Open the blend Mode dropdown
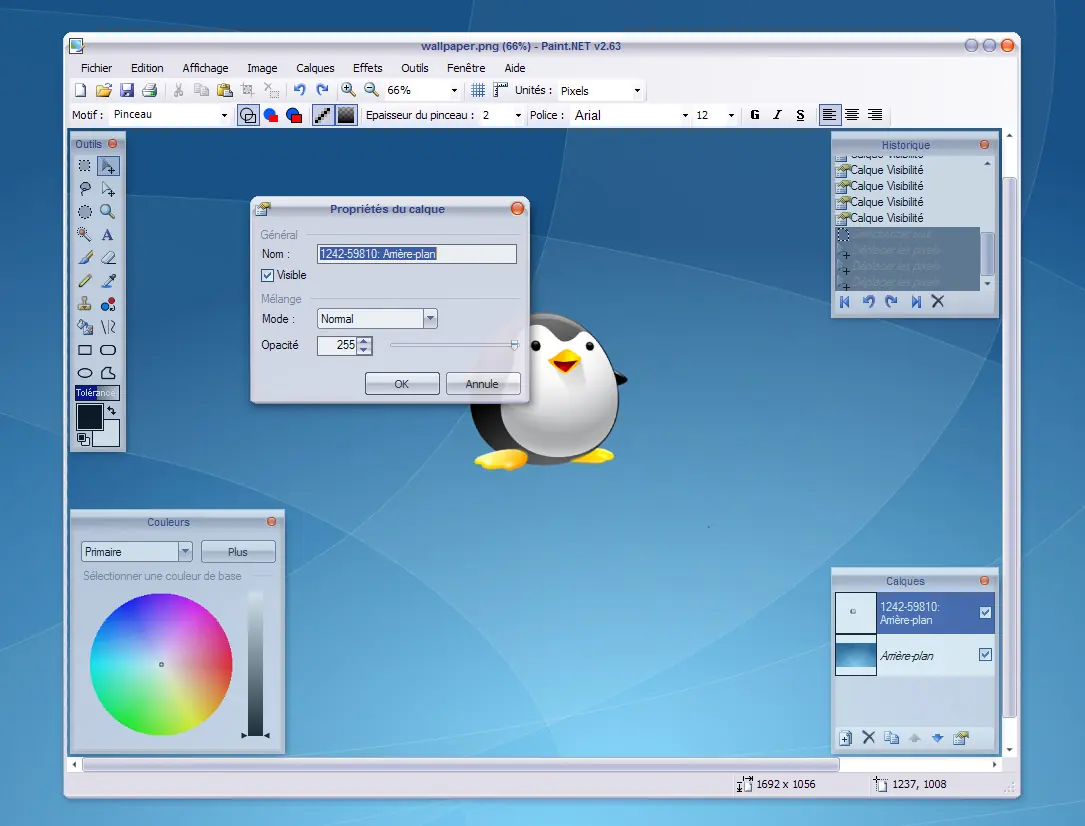This screenshot has height=826, width=1085. pyautogui.click(x=430, y=318)
